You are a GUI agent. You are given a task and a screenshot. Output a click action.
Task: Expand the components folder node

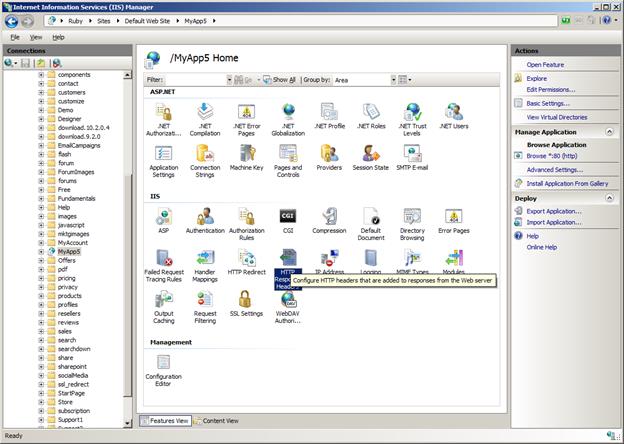click(x=41, y=74)
